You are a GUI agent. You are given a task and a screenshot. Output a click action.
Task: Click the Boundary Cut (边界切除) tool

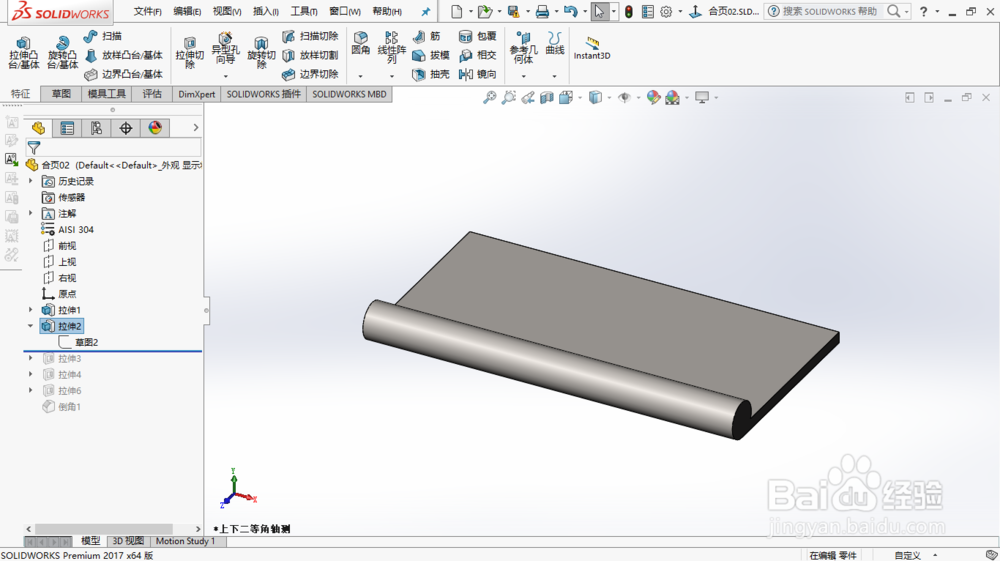(x=310, y=75)
